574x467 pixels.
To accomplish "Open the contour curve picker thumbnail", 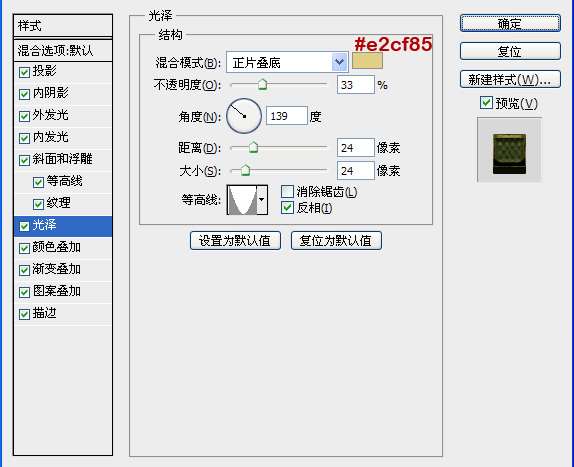I will (242, 200).
